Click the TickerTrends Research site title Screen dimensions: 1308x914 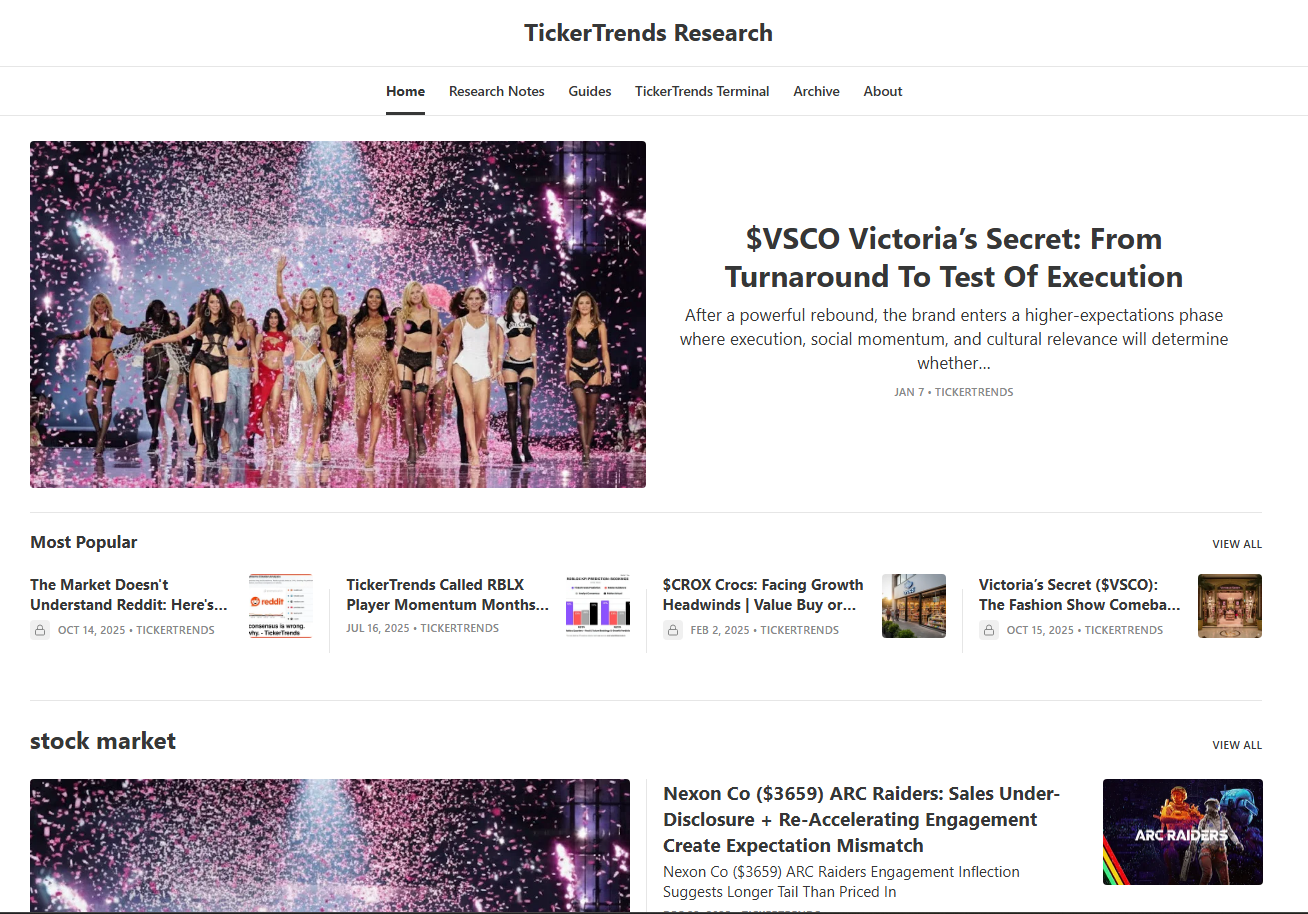pyautogui.click(x=648, y=33)
